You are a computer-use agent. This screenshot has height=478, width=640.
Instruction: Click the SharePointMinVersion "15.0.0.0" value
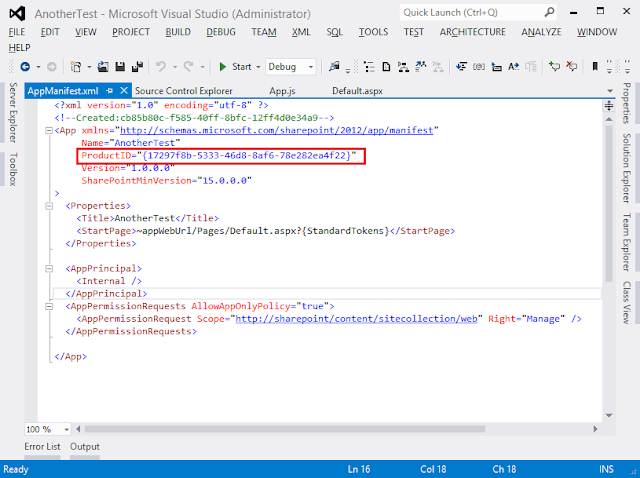[x=224, y=181]
